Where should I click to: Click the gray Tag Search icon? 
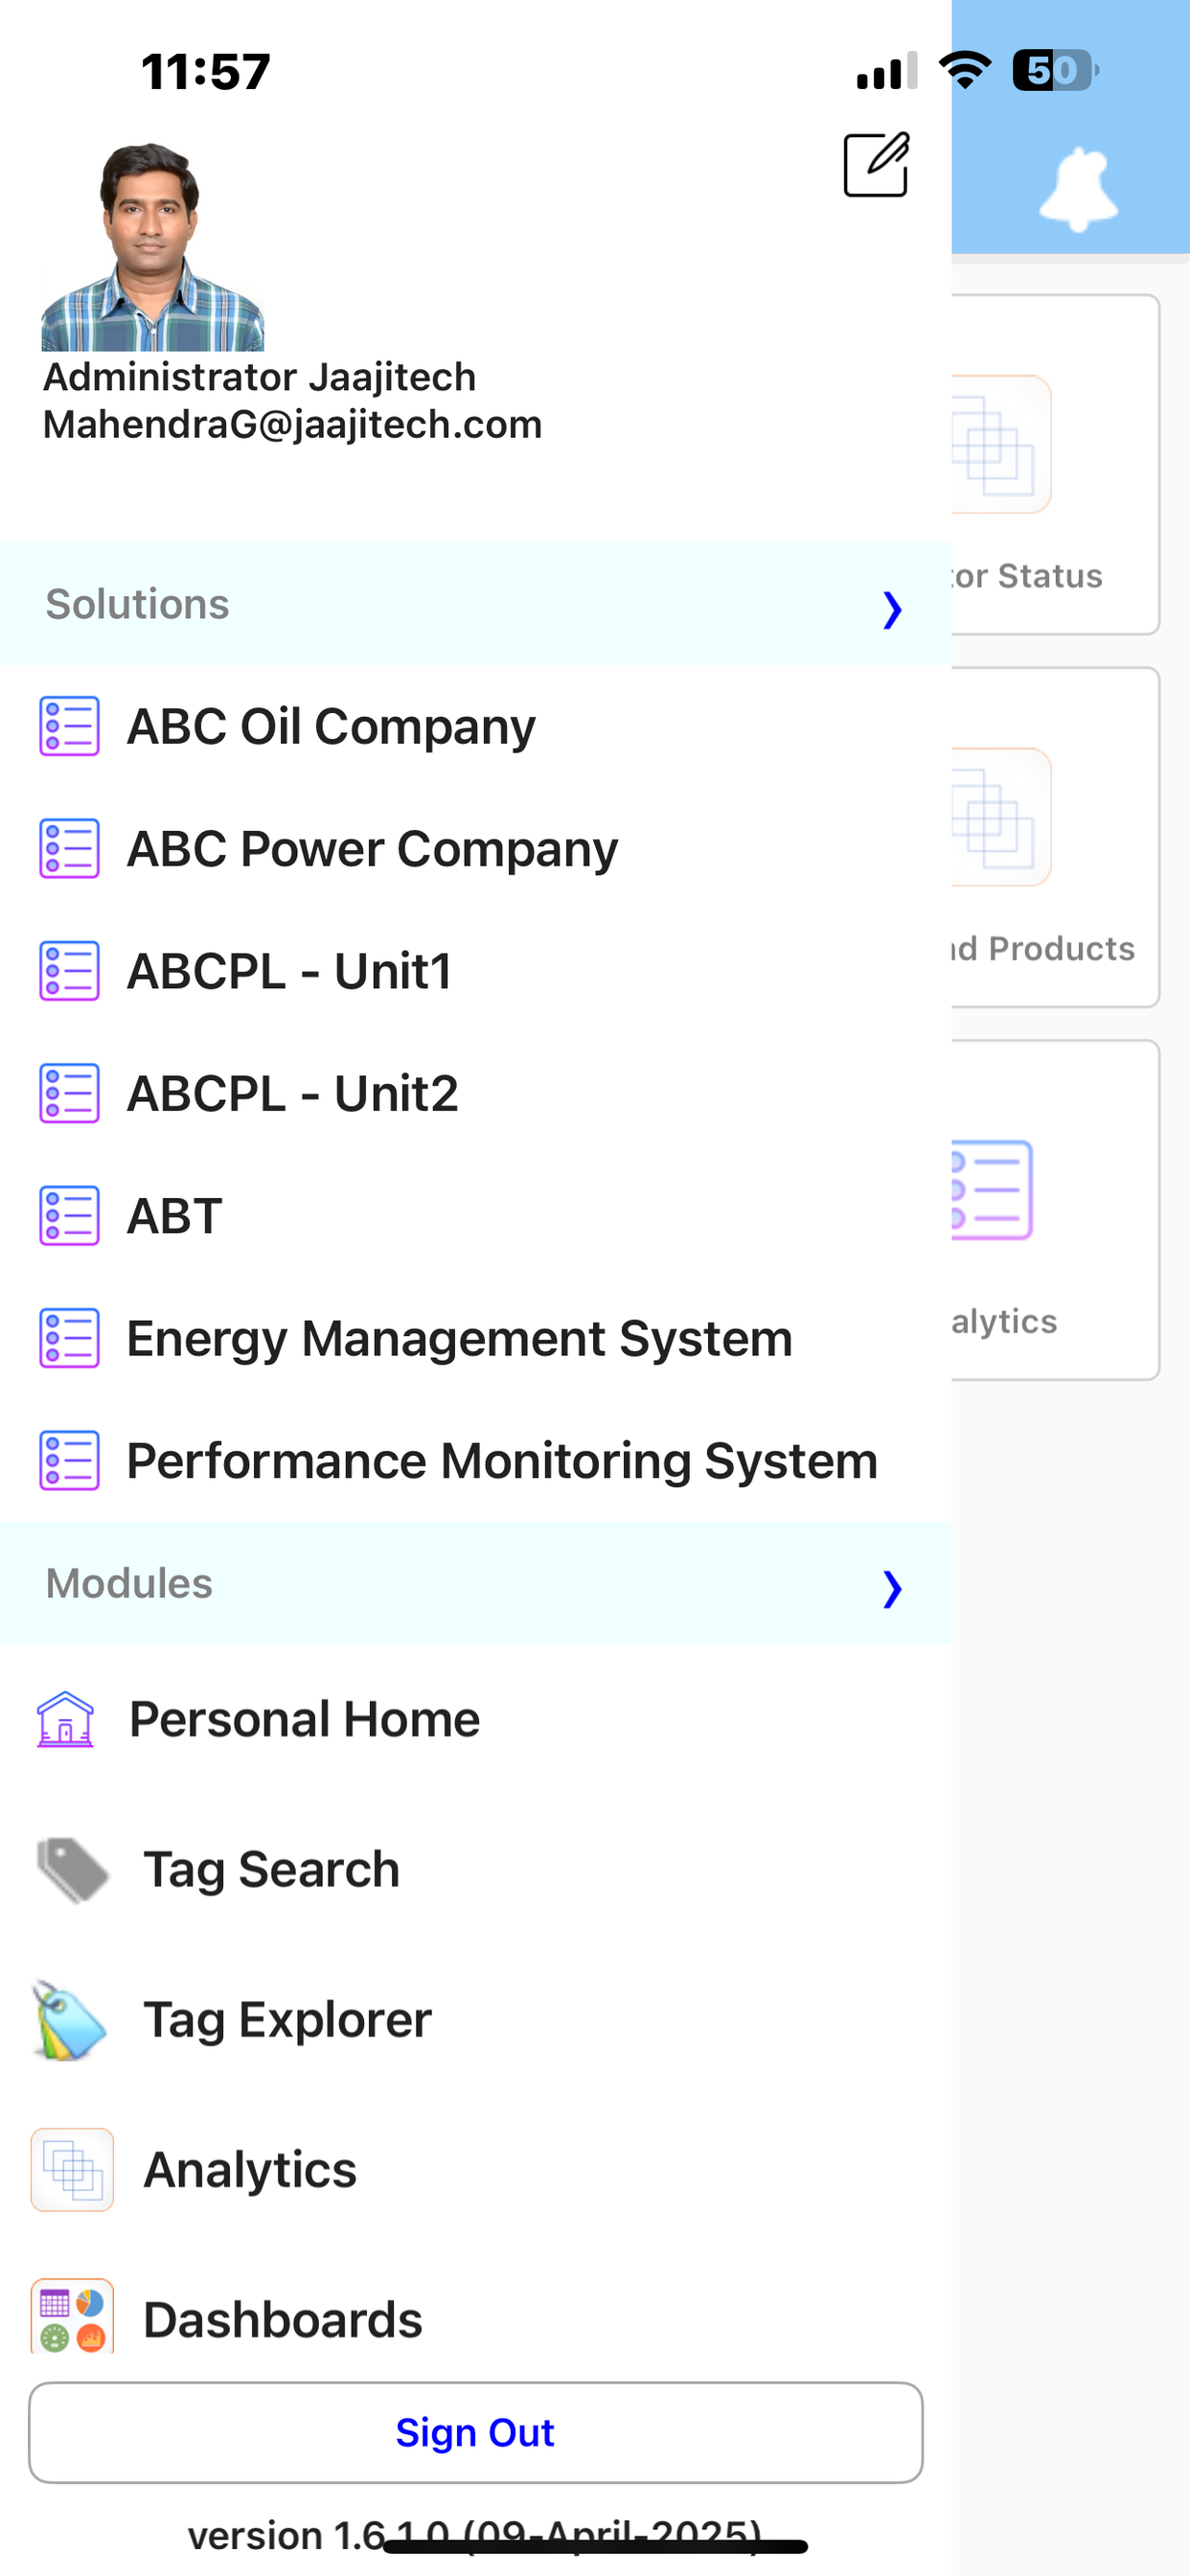(72, 1869)
